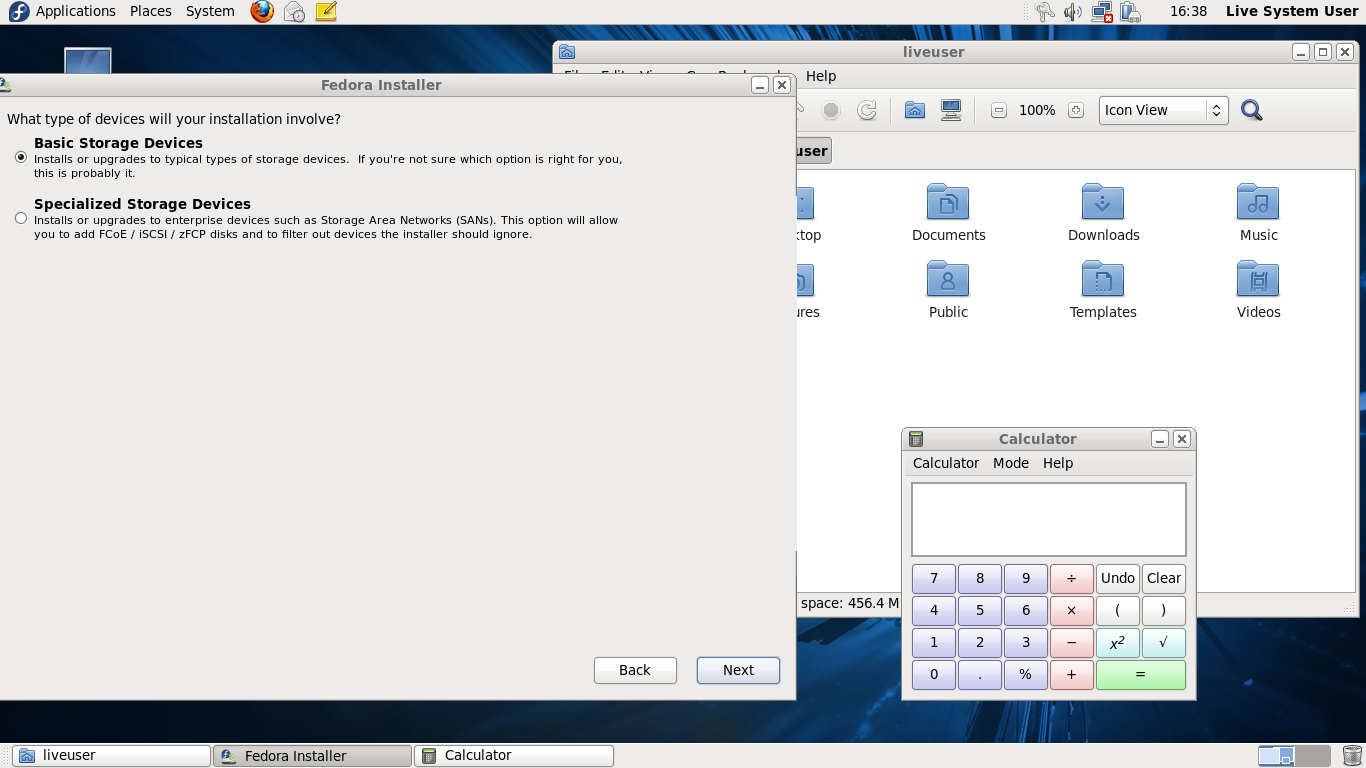Open the Calculator menu in Calculator window
The height and width of the screenshot is (768, 1366).
pyautogui.click(x=946, y=463)
